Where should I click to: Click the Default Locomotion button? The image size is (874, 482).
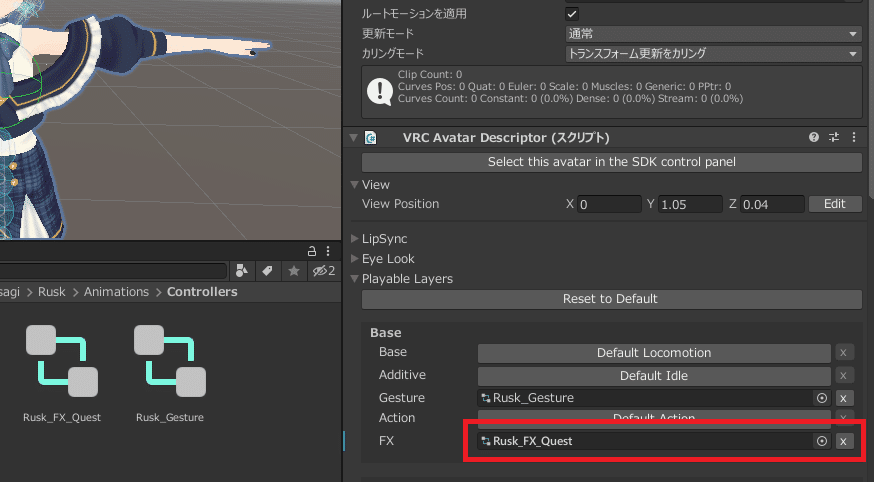click(654, 353)
